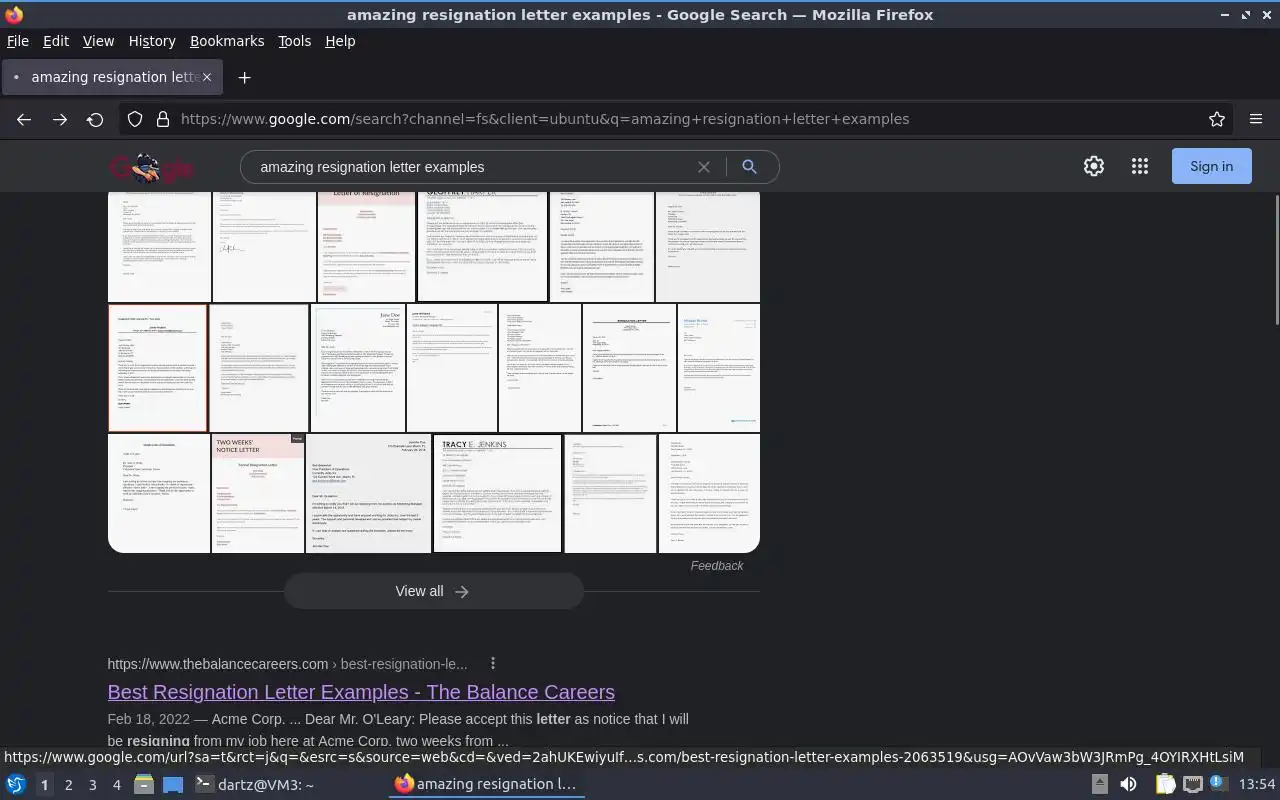
Task: Open the 'Jane Doe' letter thumbnail
Action: (x=358, y=368)
